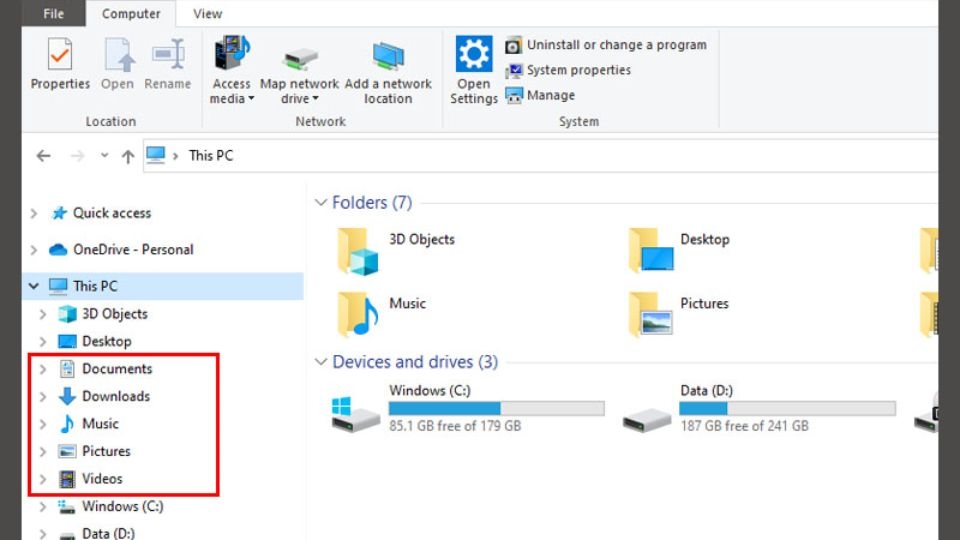Go up one level arrow

127,156
